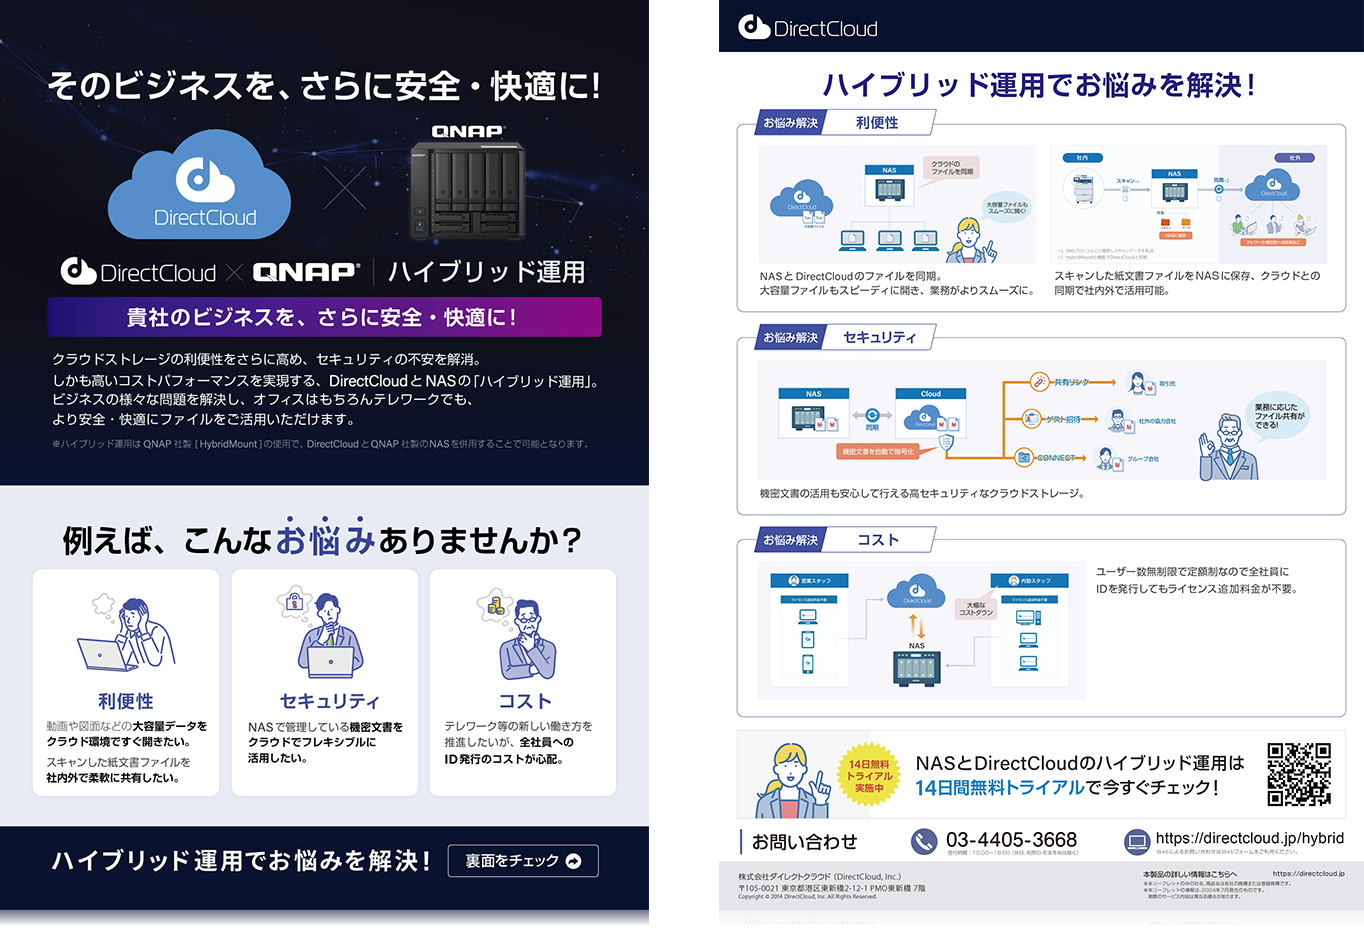Click the グループ会社 person icon
The height and width of the screenshot is (936, 1364).
pos(1107,459)
